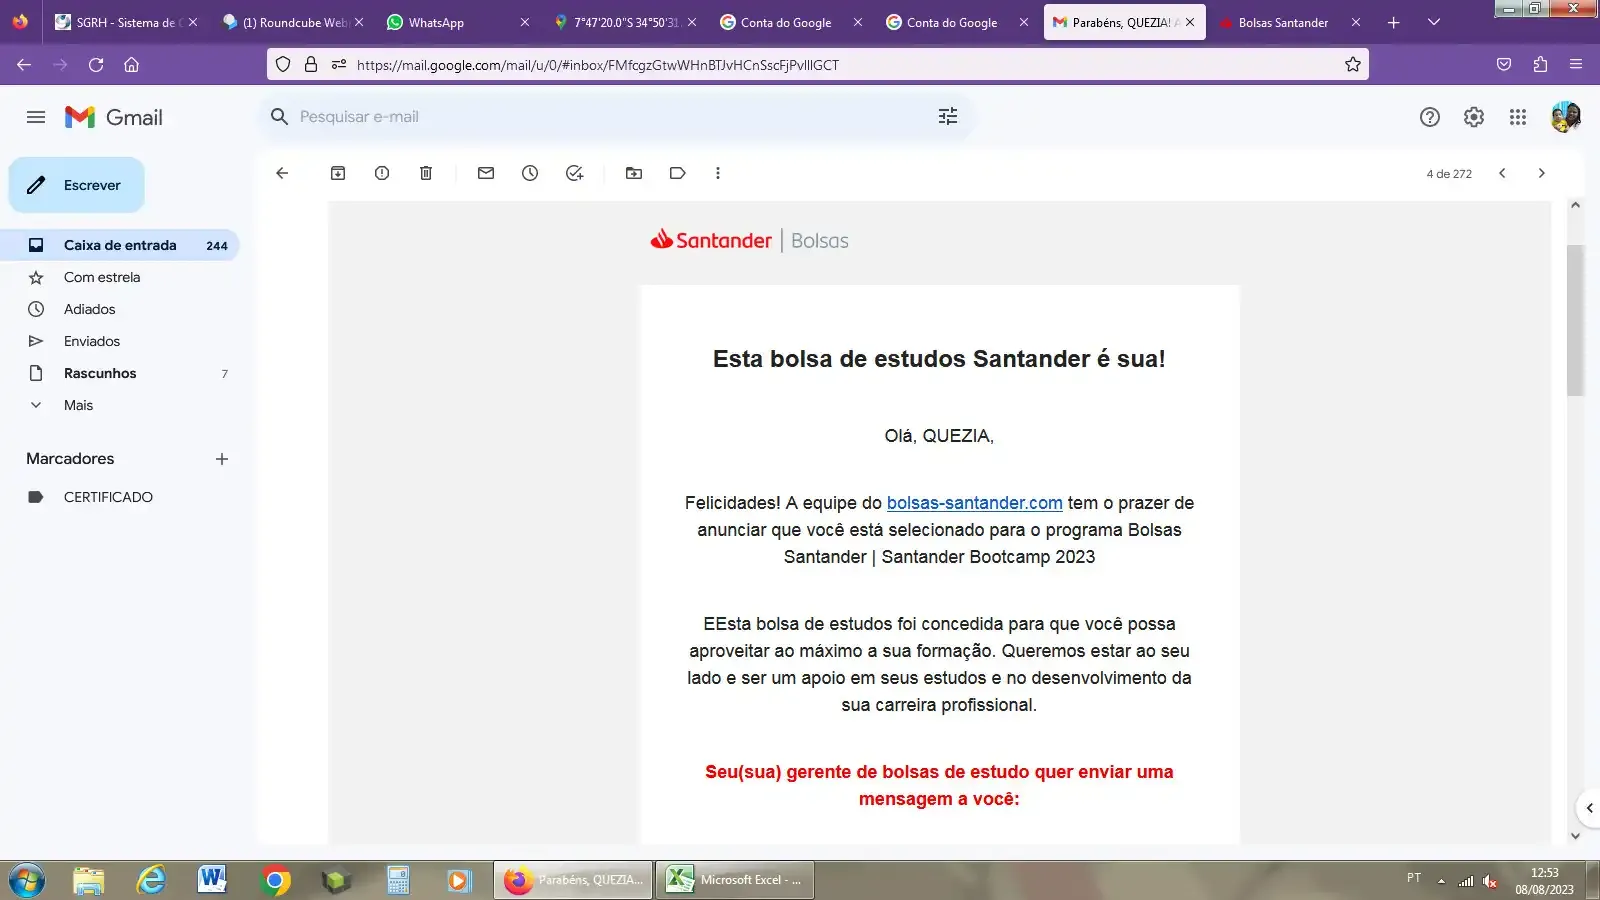Show Gmail side panel arrow
Viewport: 1600px width, 900px height.
pyautogui.click(x=1589, y=808)
